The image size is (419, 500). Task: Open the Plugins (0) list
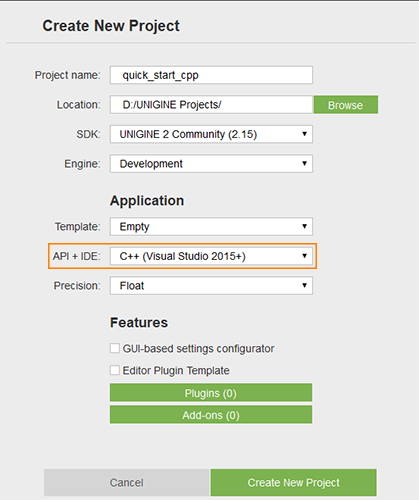click(x=211, y=393)
